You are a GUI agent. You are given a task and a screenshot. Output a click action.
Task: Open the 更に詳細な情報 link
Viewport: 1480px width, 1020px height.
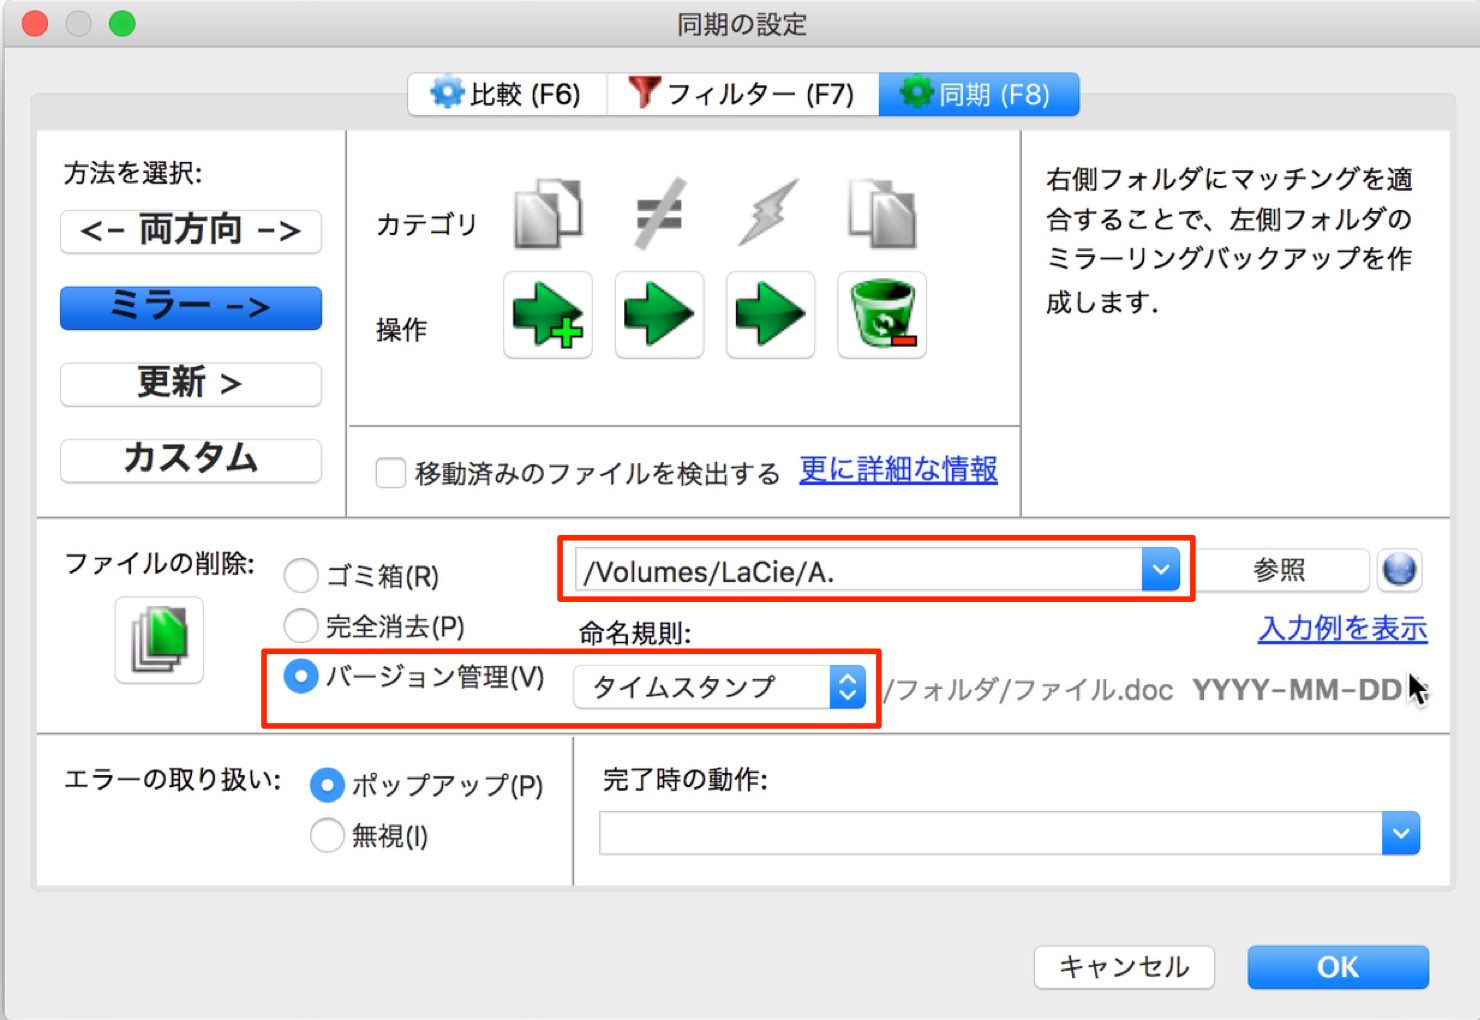click(898, 469)
